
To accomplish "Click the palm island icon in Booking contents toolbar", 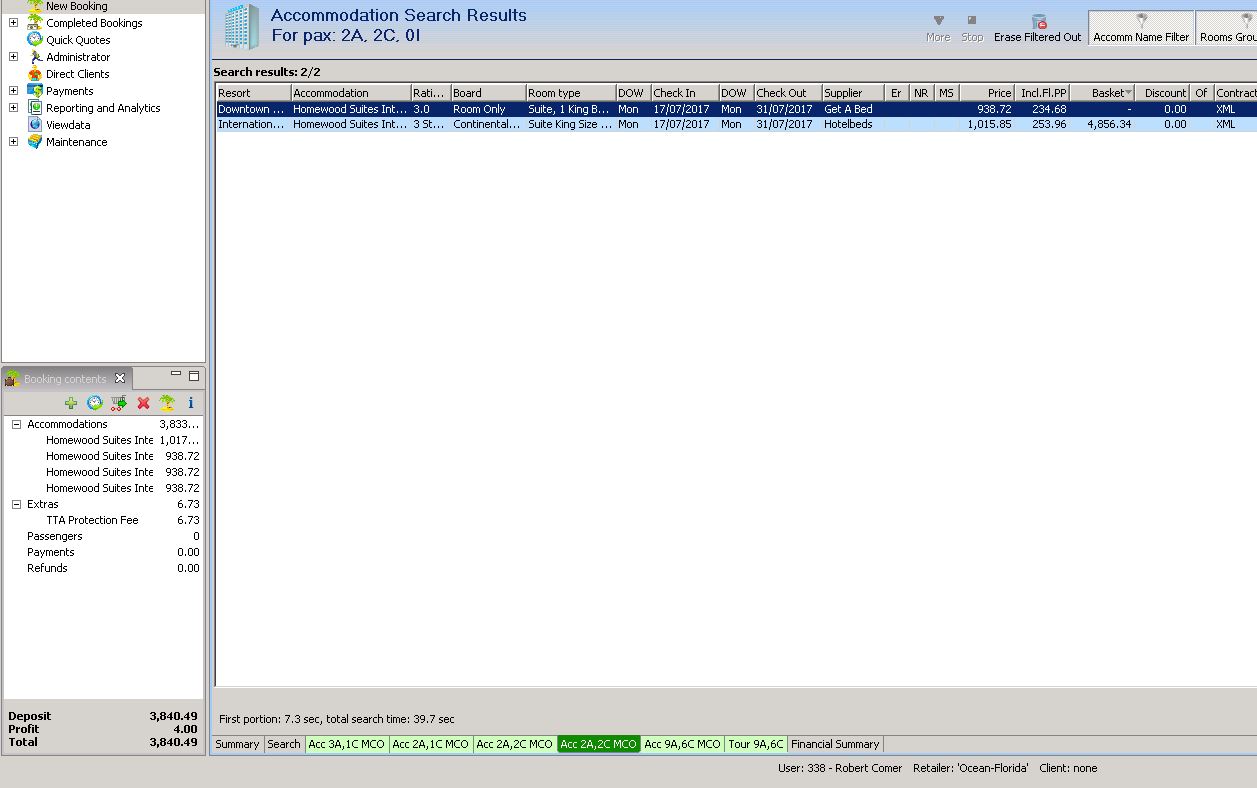I will point(167,403).
